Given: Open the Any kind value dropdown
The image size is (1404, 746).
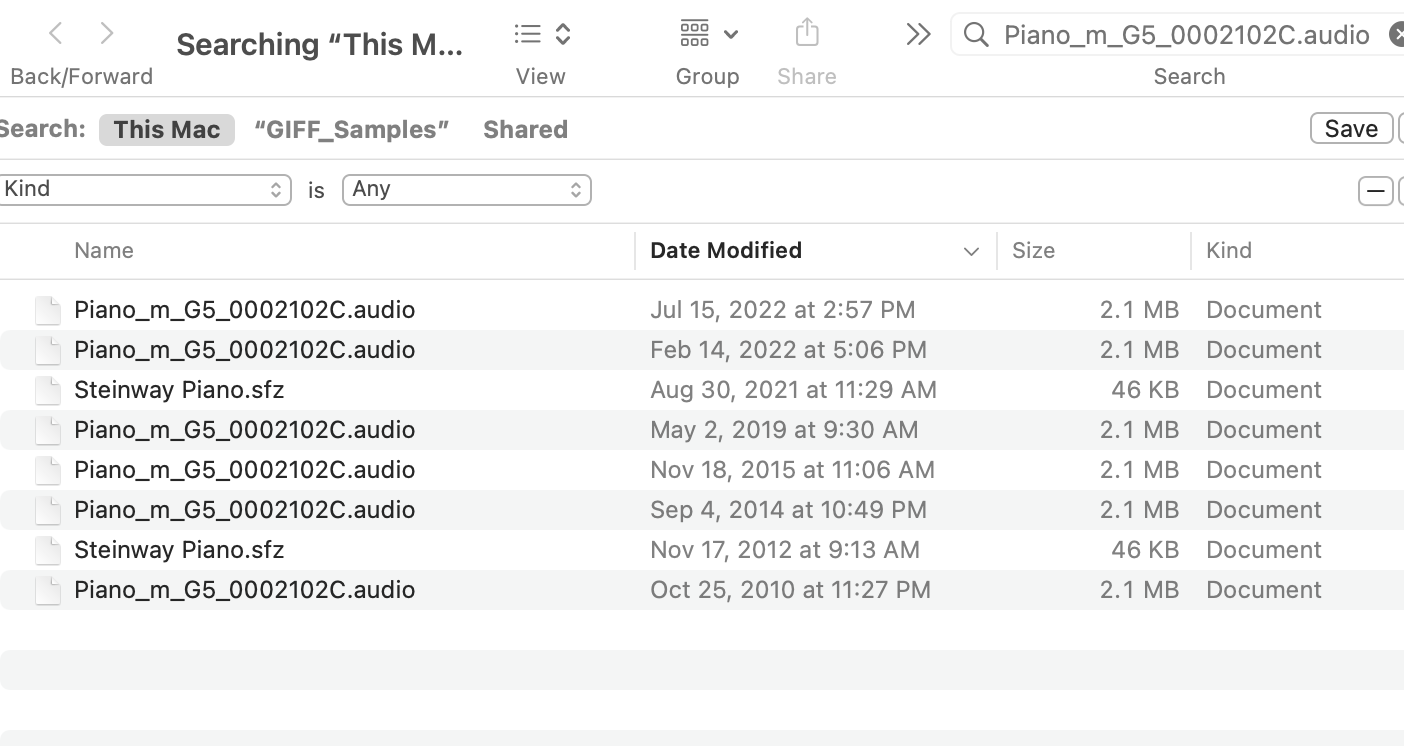Looking at the screenshot, I should tap(466, 190).
